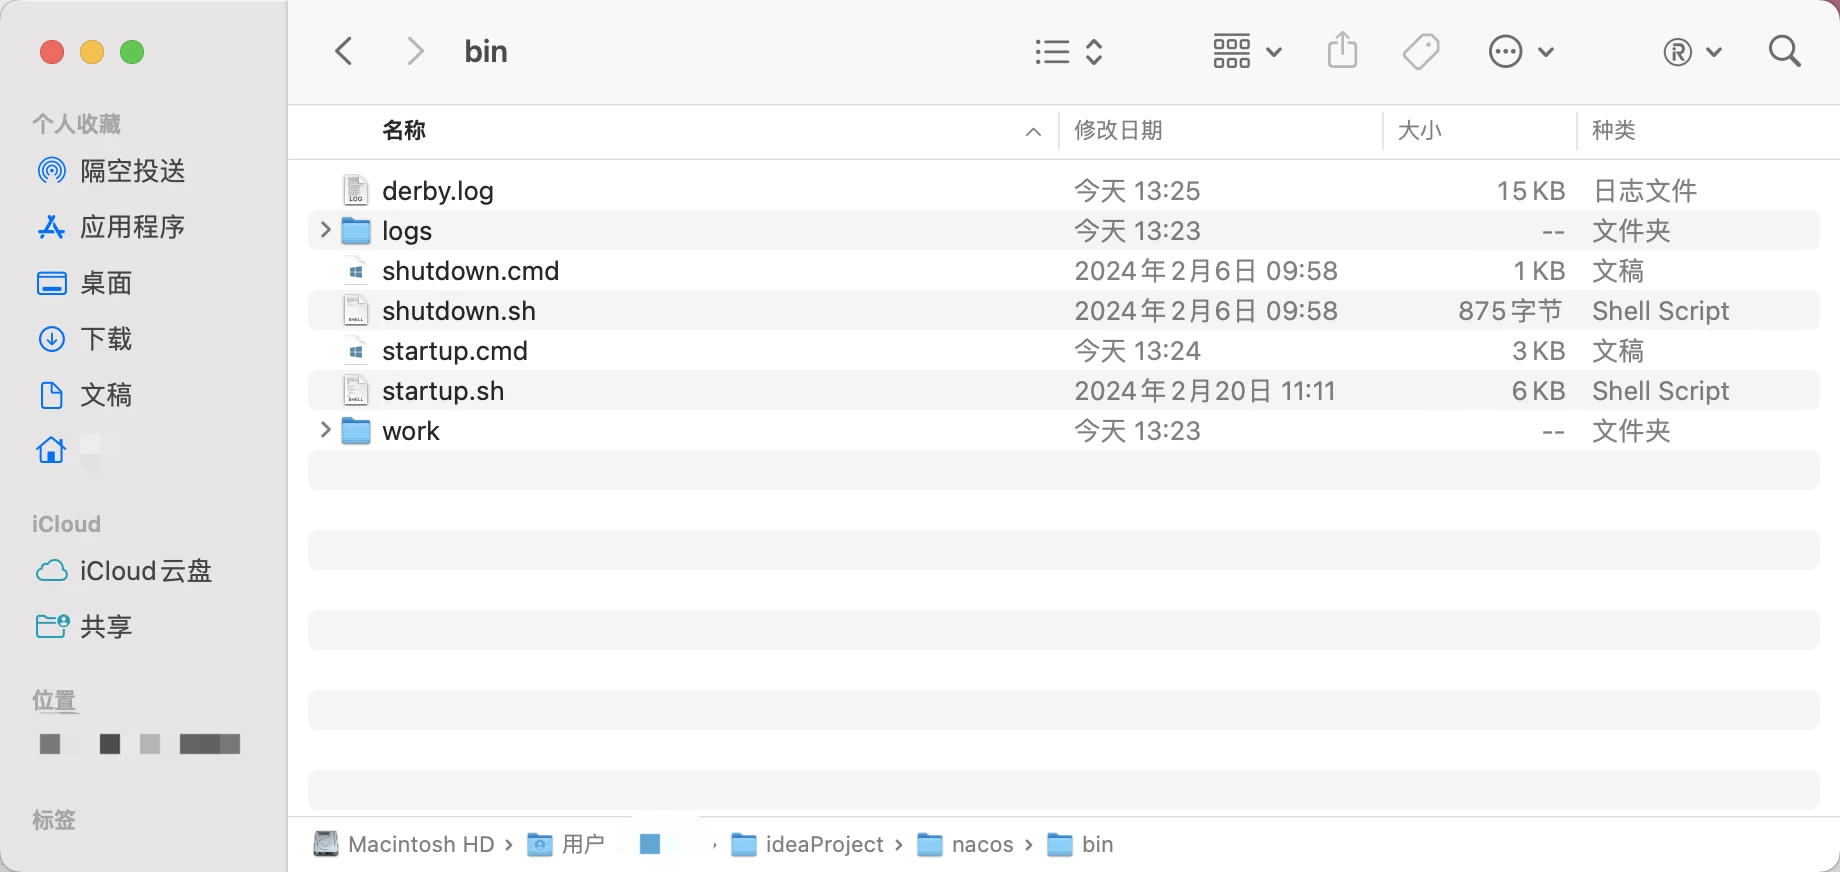Select iCloud云盘 in the sidebar
This screenshot has width=1840, height=872.
145,571
